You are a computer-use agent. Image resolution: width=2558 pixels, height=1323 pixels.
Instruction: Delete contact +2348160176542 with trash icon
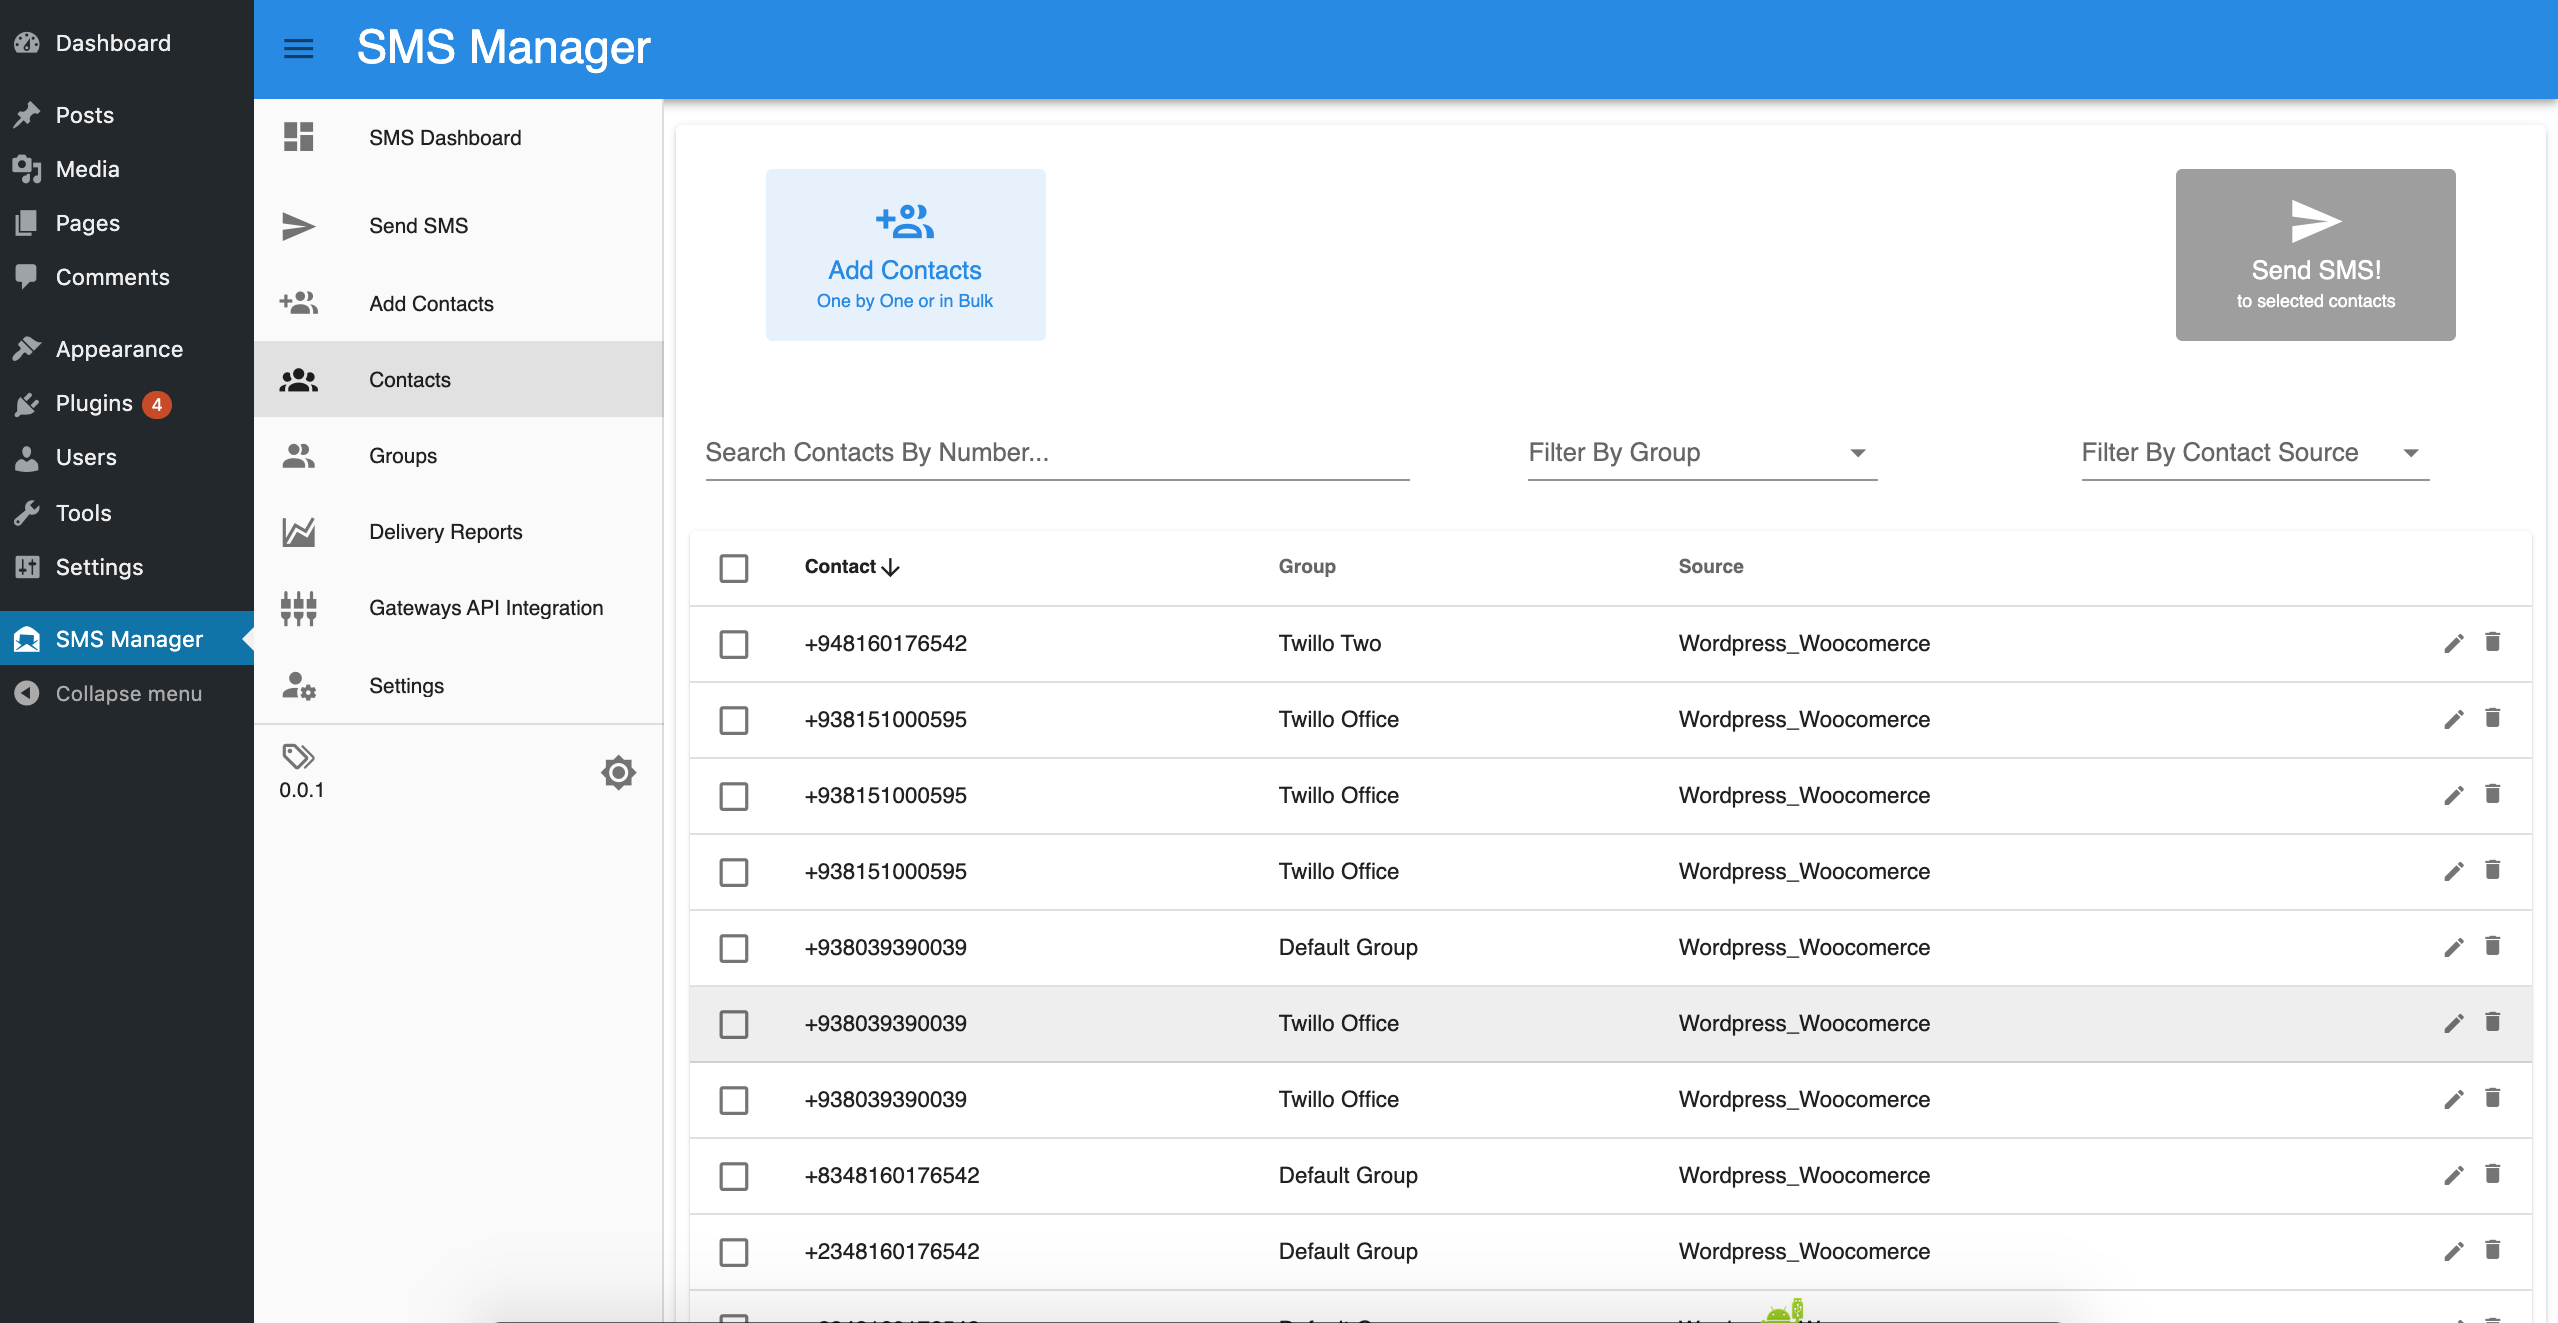(x=2492, y=1250)
